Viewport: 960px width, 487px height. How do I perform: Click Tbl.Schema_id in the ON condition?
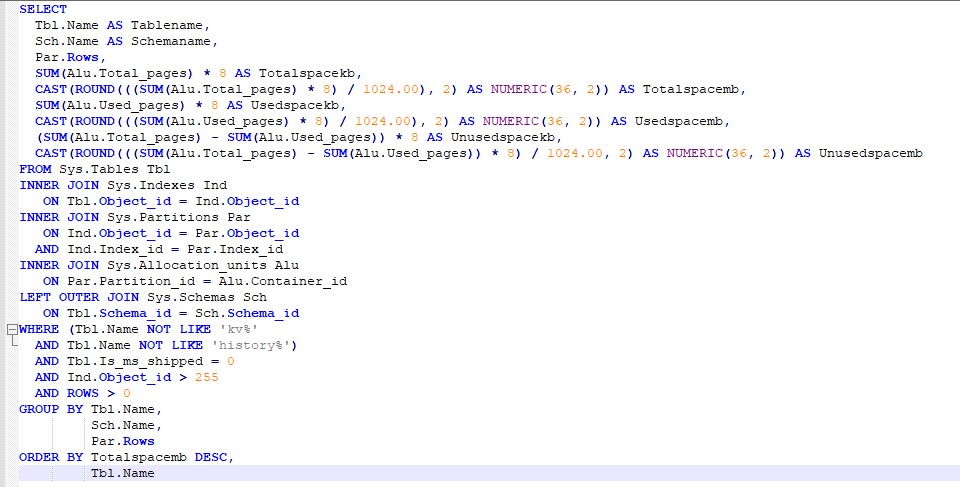point(119,313)
